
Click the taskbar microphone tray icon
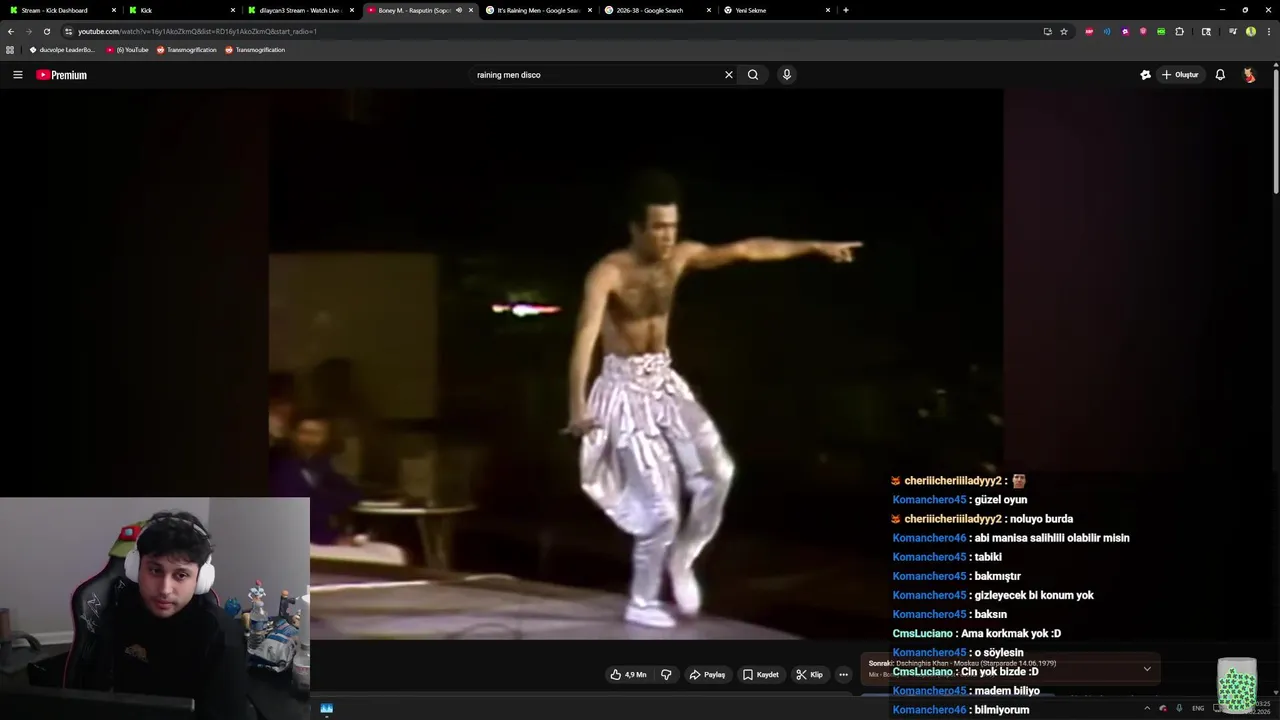[x=1179, y=708]
